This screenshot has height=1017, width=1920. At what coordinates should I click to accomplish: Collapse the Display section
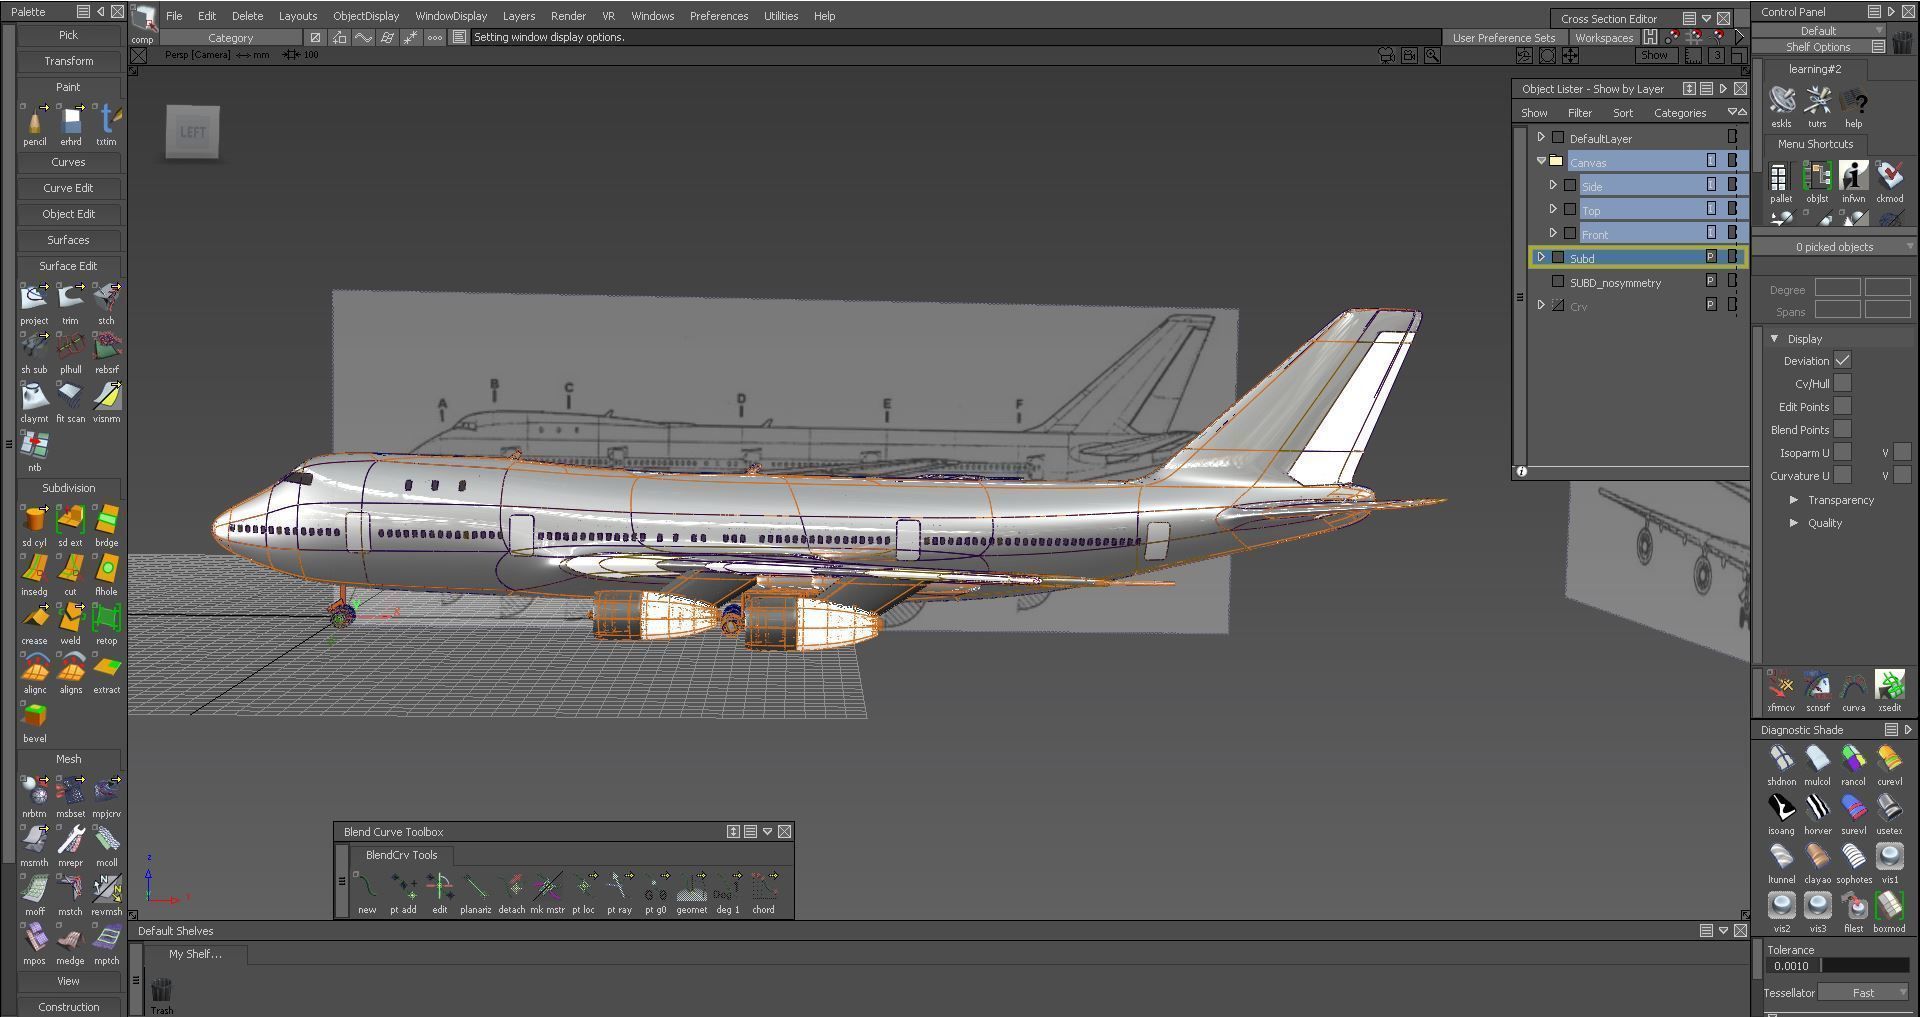[x=1775, y=339]
